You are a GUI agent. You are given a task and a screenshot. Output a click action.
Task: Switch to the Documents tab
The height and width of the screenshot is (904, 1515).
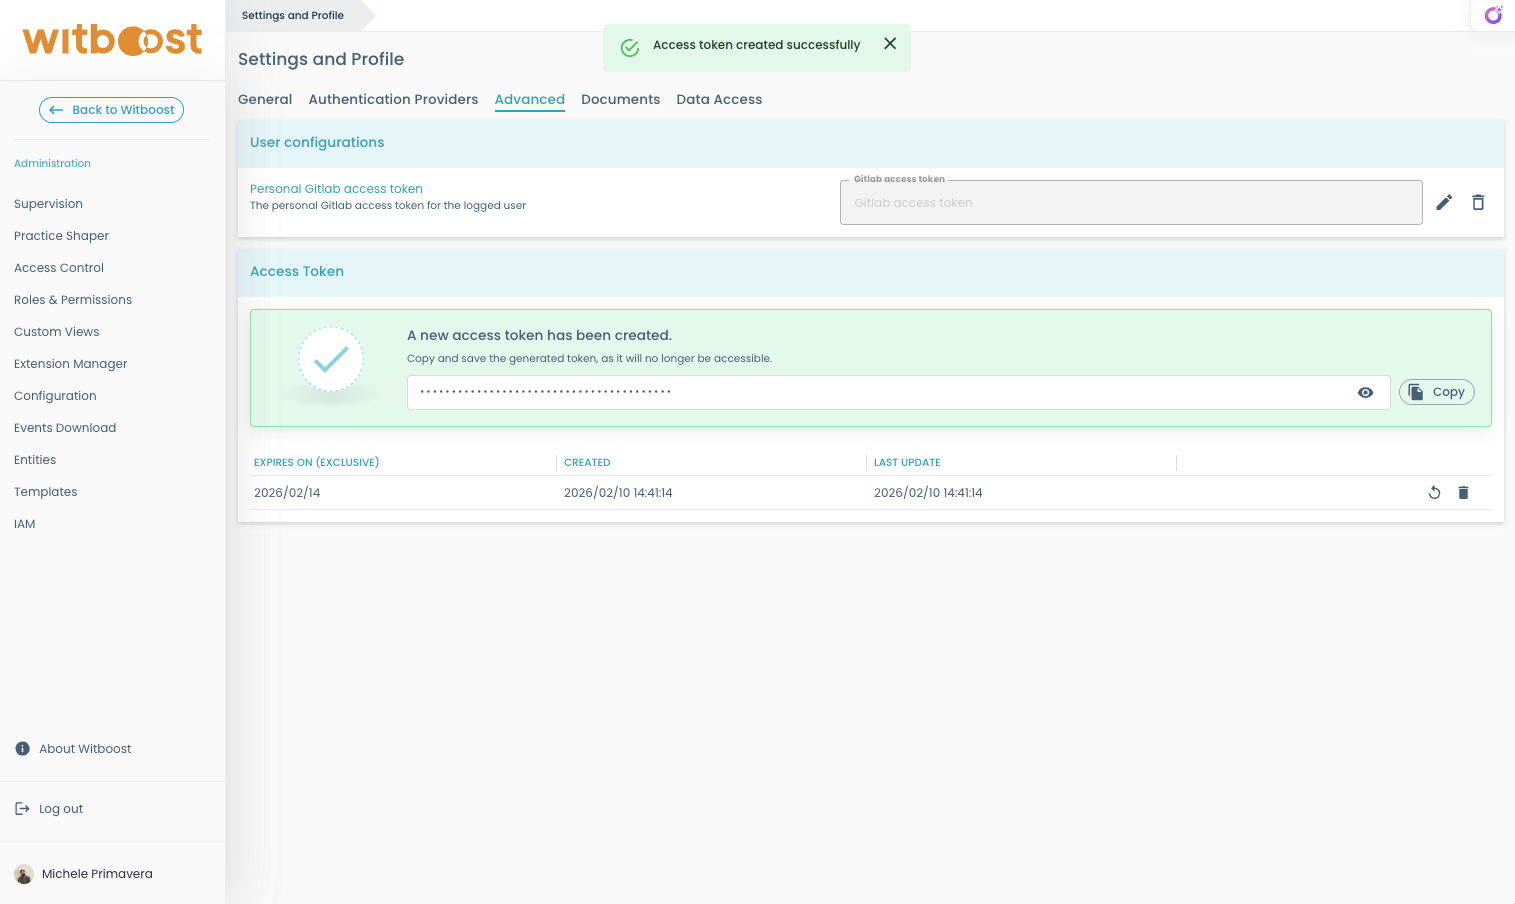[620, 99]
